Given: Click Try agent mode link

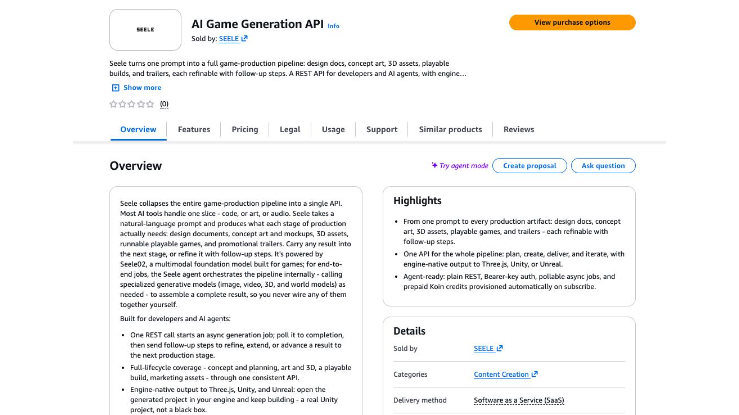Looking at the screenshot, I should [464, 166].
